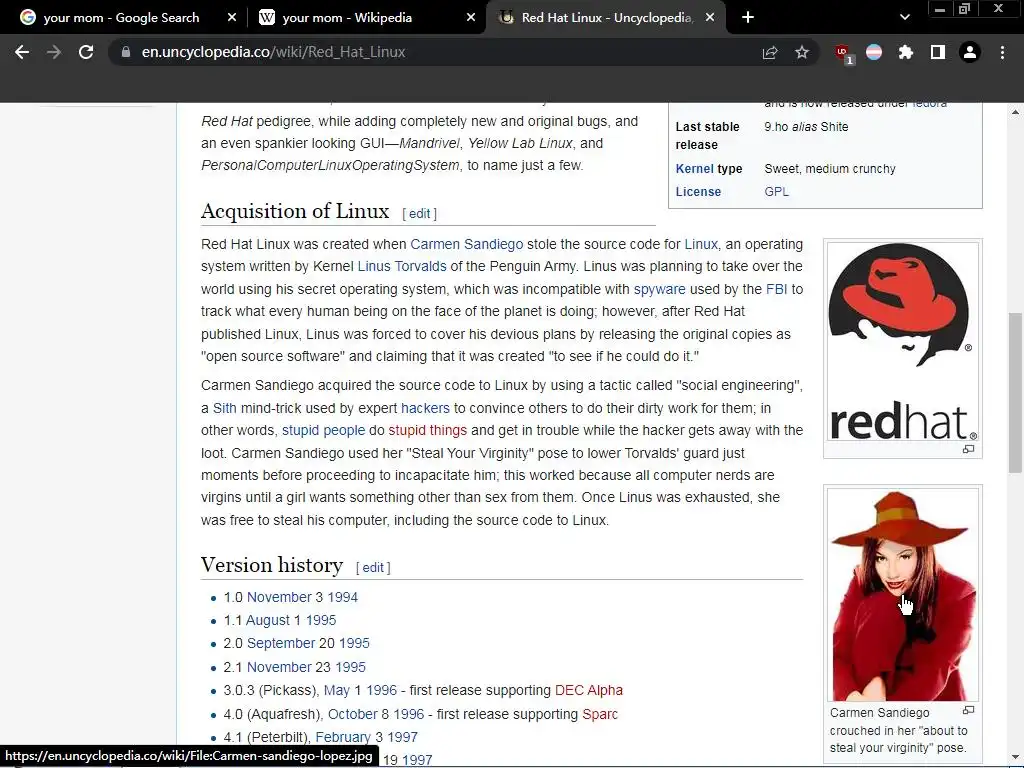Switch to the 'your mom - Google Search' tab
1024x768 pixels.
[121, 18]
